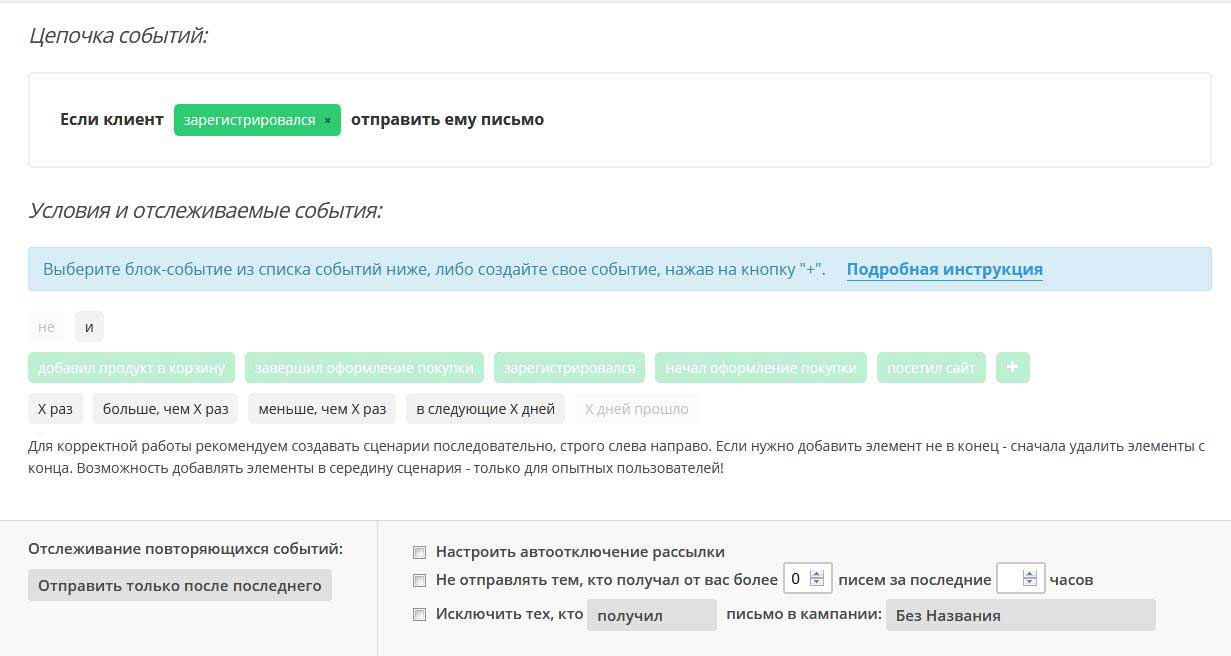Open the 'получил' dropdown
Image resolution: width=1231 pixels, height=656 pixels.
(x=651, y=615)
